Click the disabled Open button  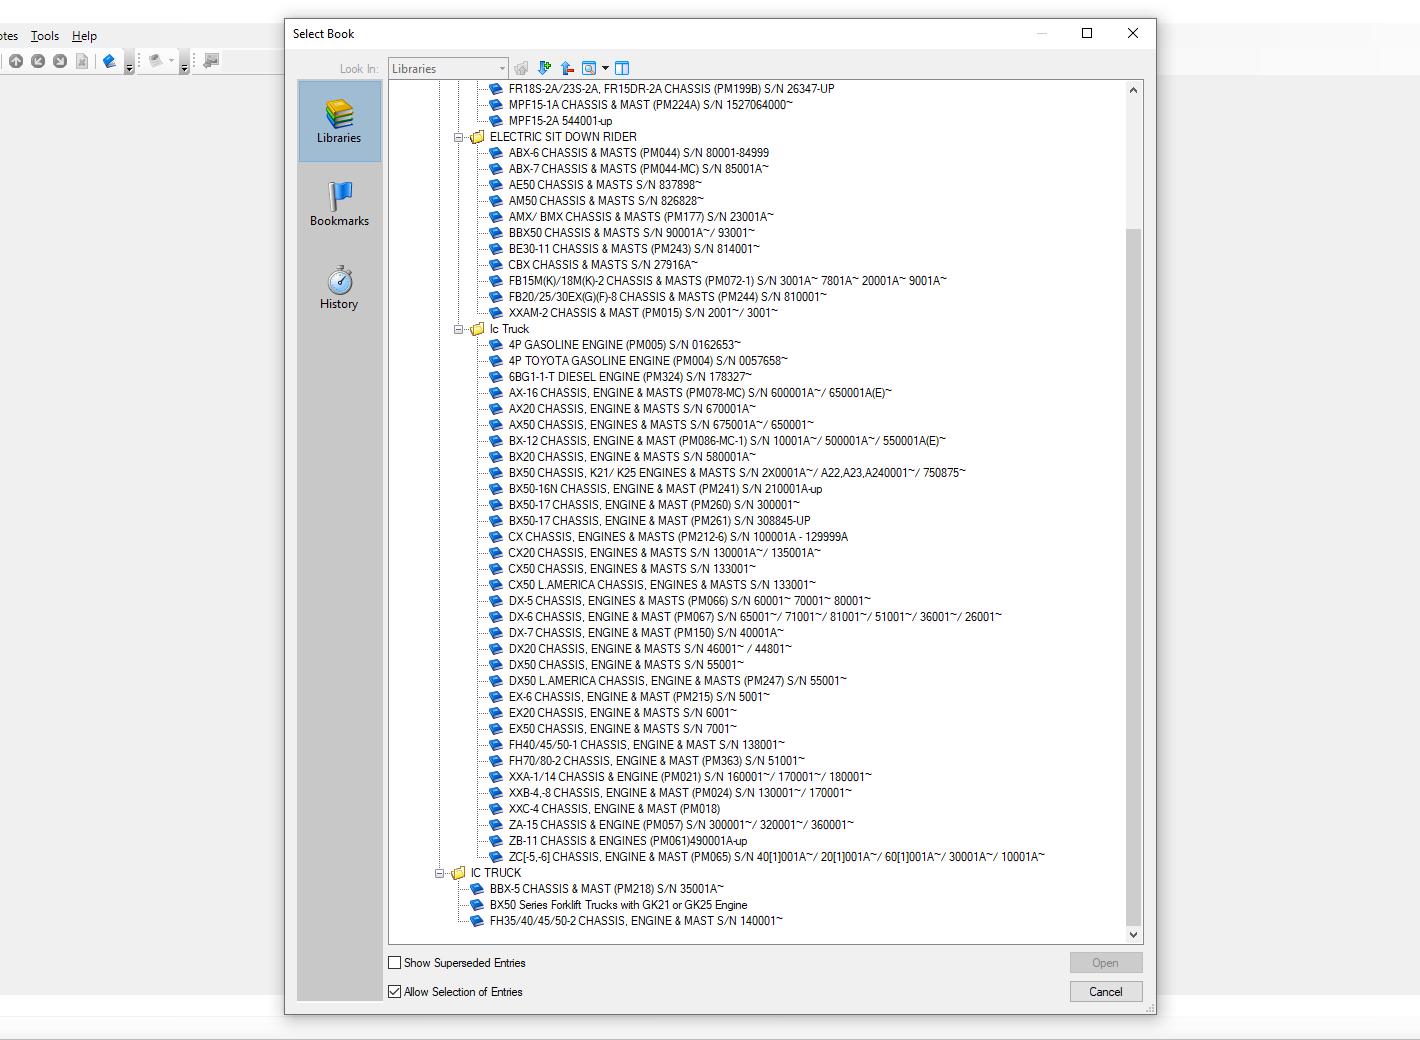click(1105, 963)
